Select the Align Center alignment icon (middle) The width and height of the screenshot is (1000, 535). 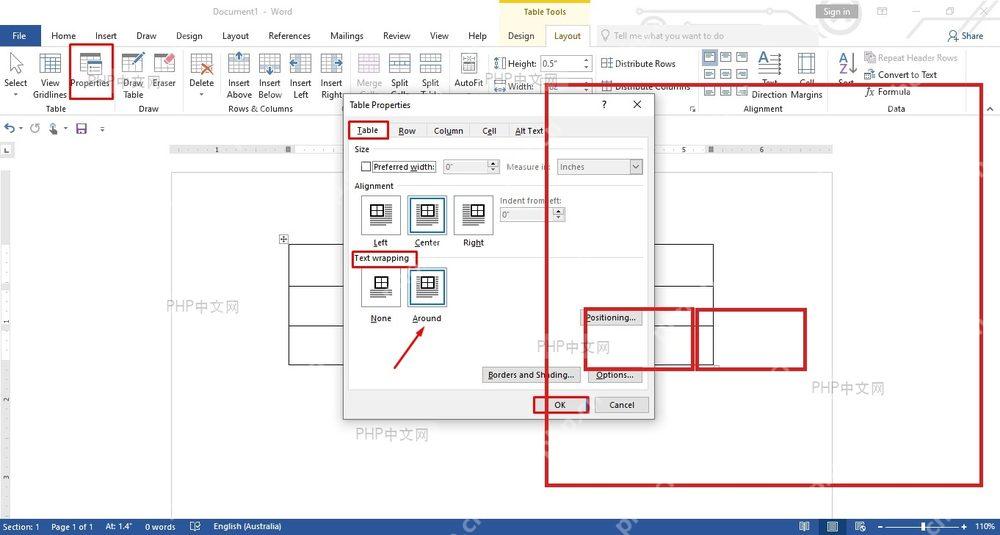pyautogui.click(x=725, y=75)
